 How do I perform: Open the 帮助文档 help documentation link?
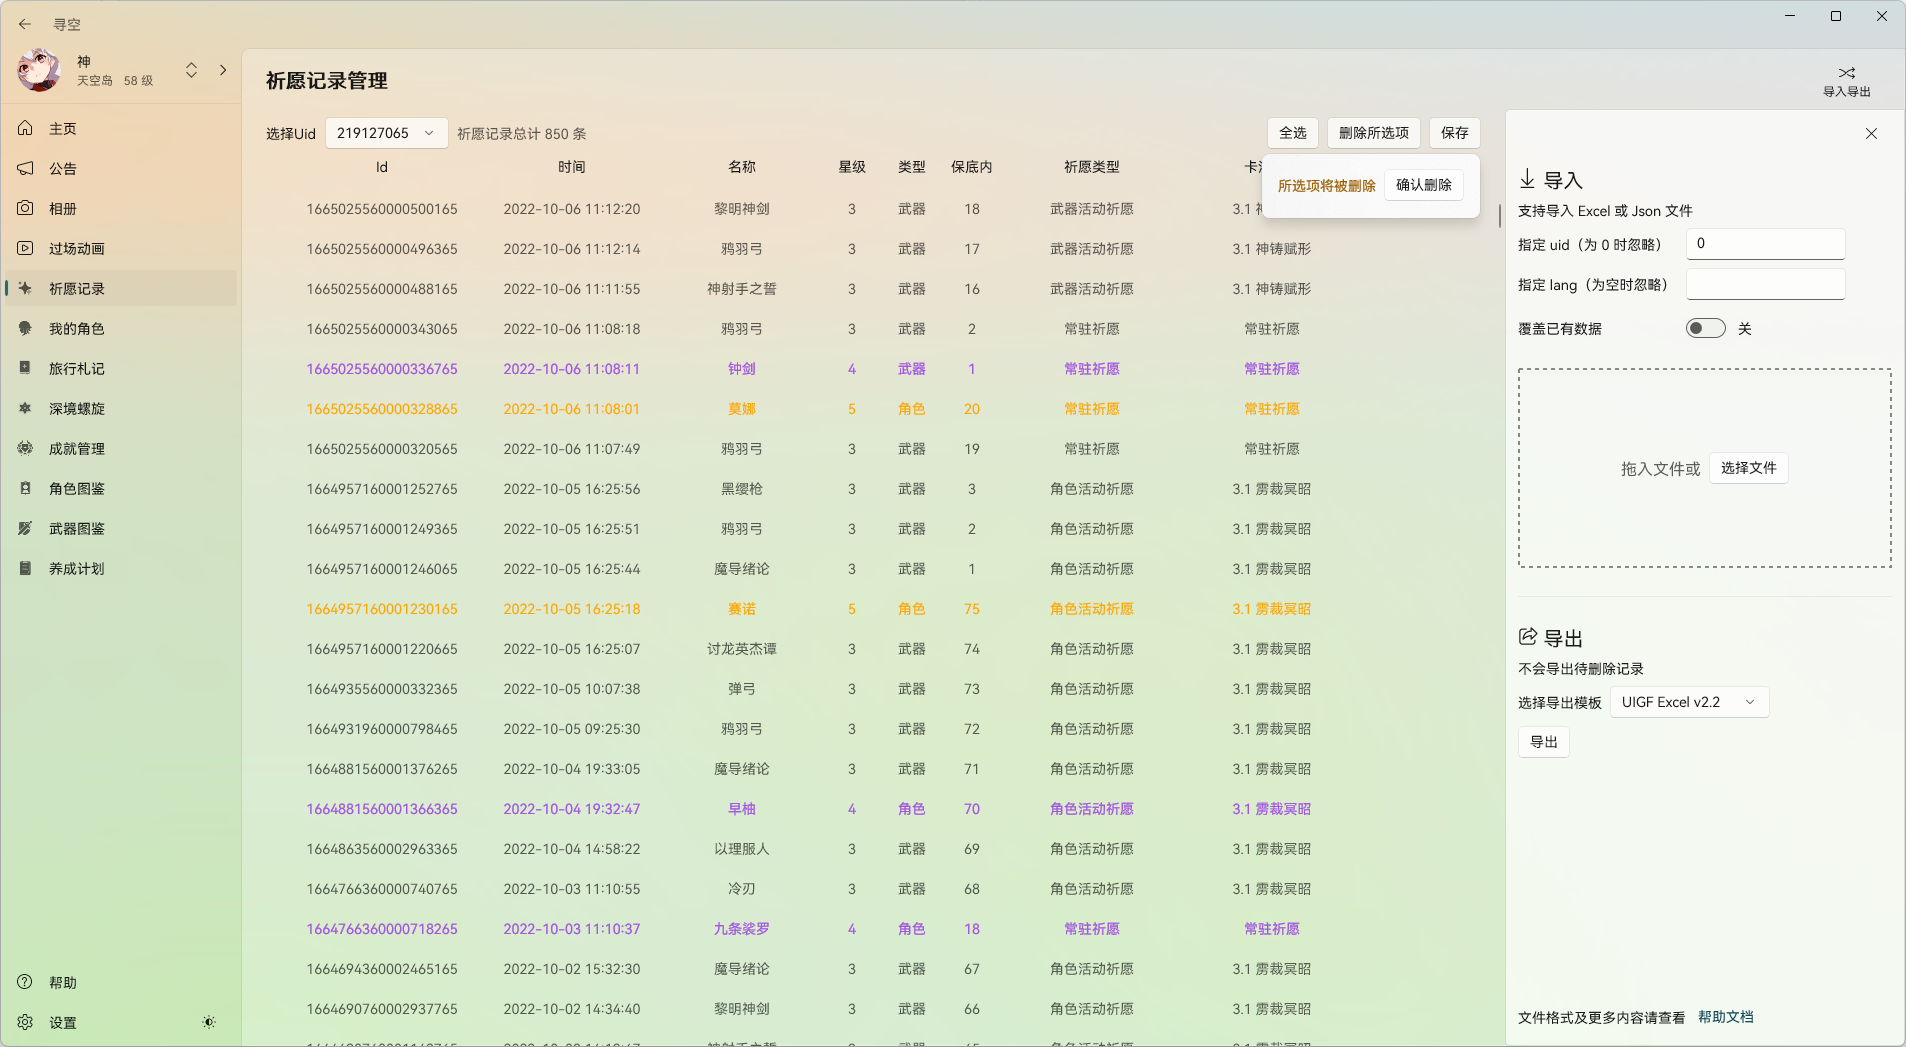1725,1017
